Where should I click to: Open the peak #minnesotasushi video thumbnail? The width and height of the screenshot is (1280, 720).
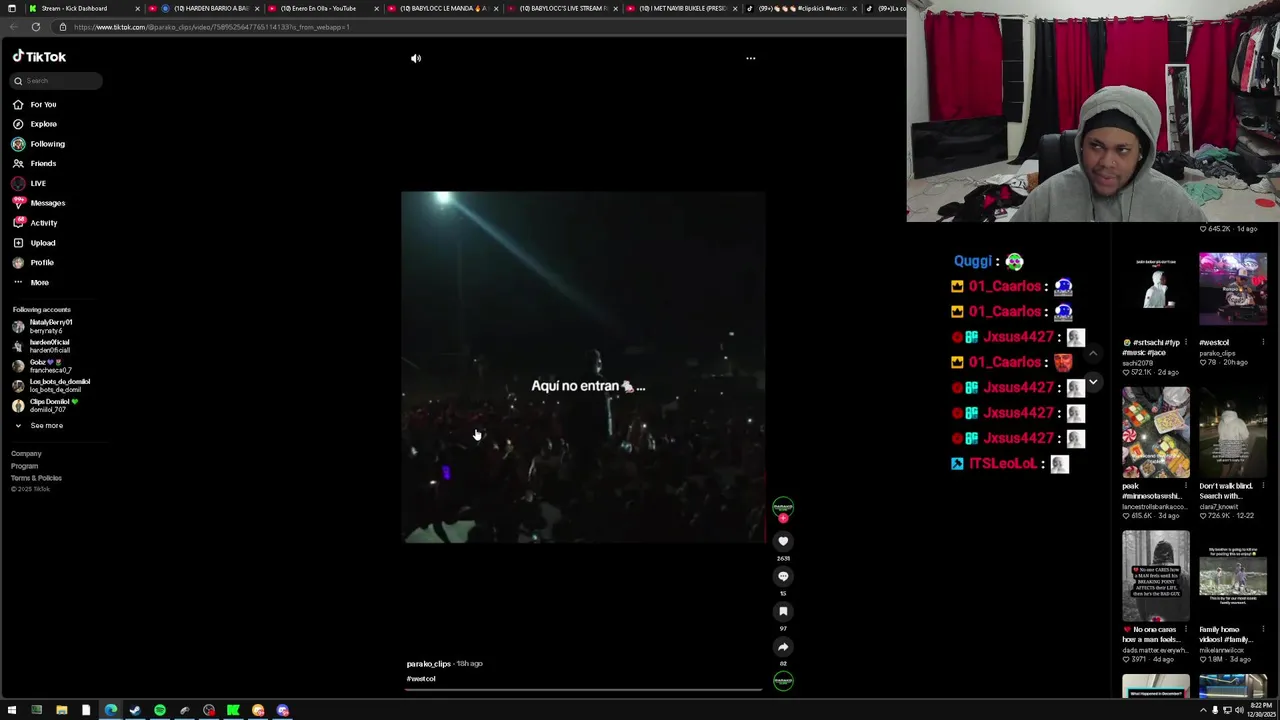click(1156, 433)
